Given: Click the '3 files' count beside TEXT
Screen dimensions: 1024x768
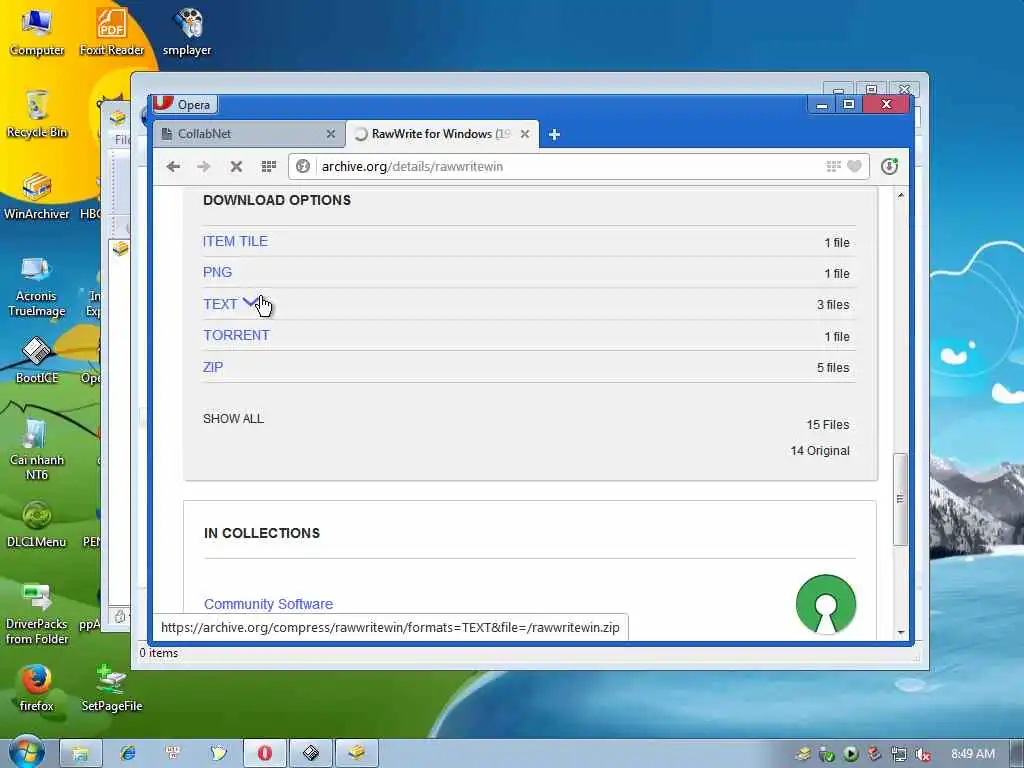Looking at the screenshot, I should [x=833, y=305].
